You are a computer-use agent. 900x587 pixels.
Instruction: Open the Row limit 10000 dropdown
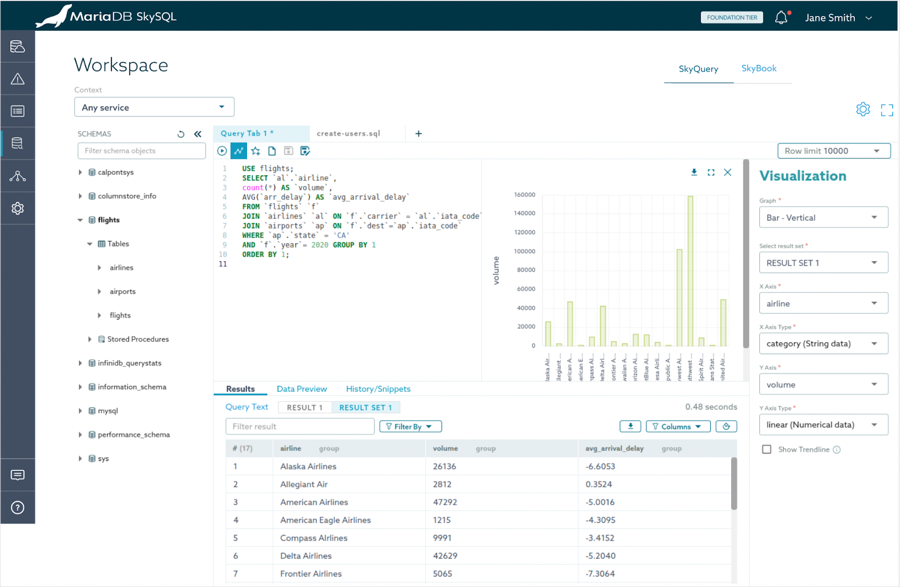tap(834, 151)
